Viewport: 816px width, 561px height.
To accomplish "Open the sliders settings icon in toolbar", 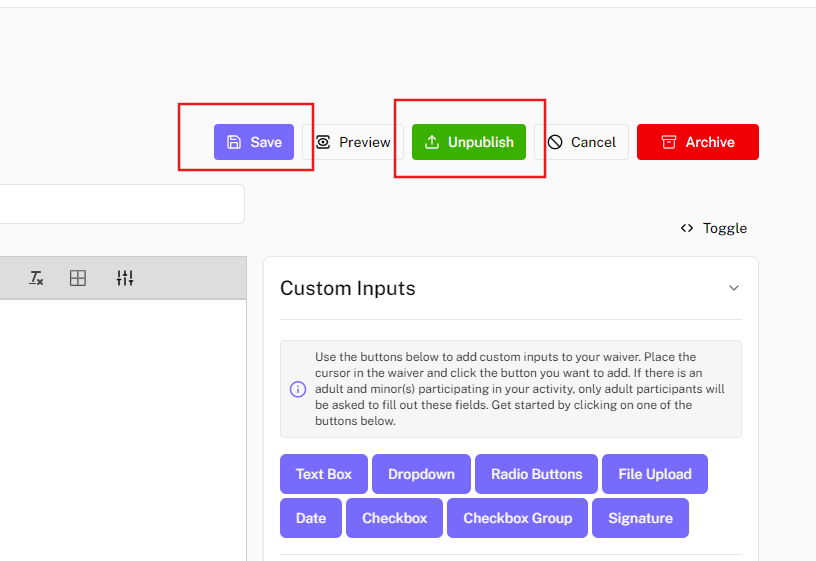I will pos(125,278).
